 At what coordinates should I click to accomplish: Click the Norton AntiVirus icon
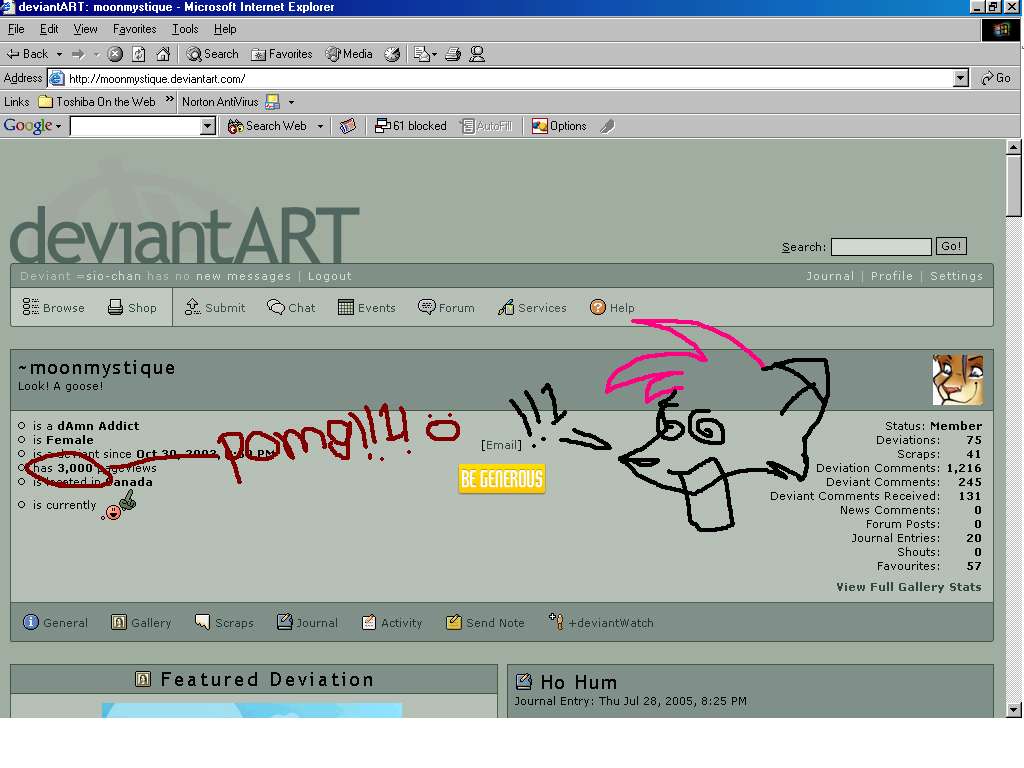pos(272,102)
